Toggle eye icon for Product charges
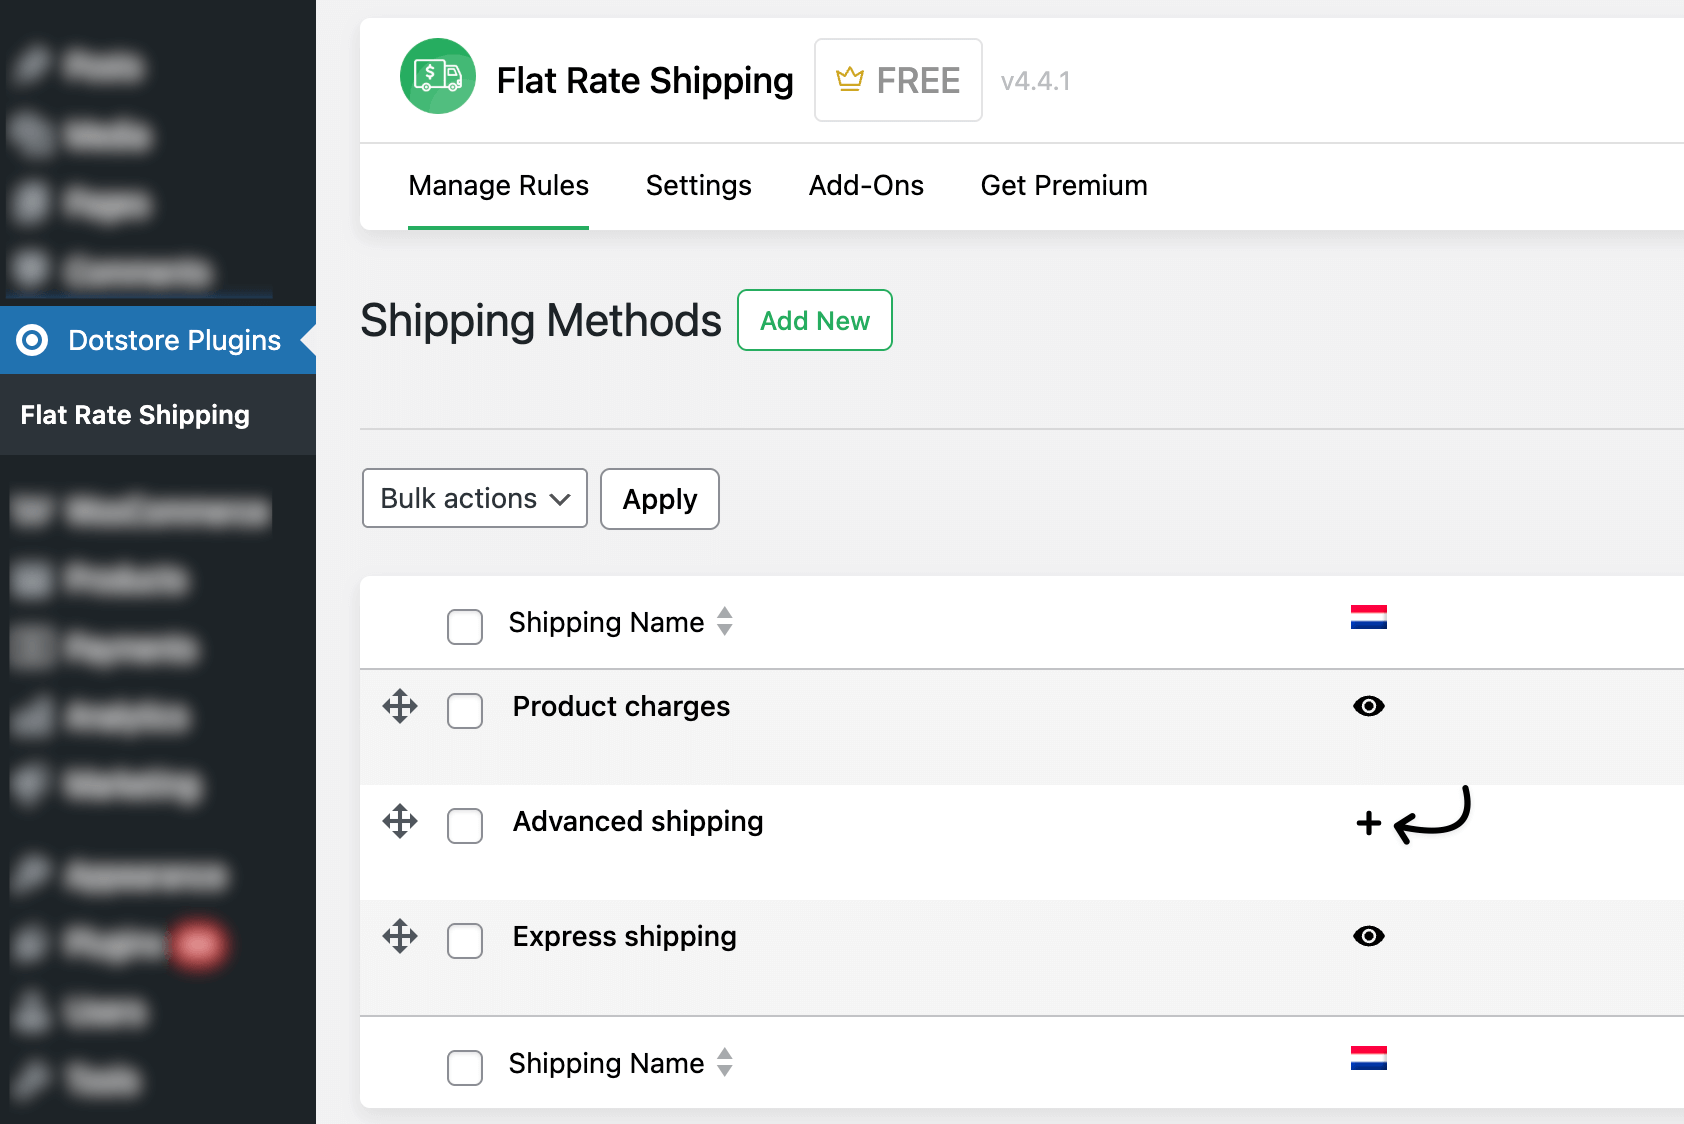 (1368, 706)
